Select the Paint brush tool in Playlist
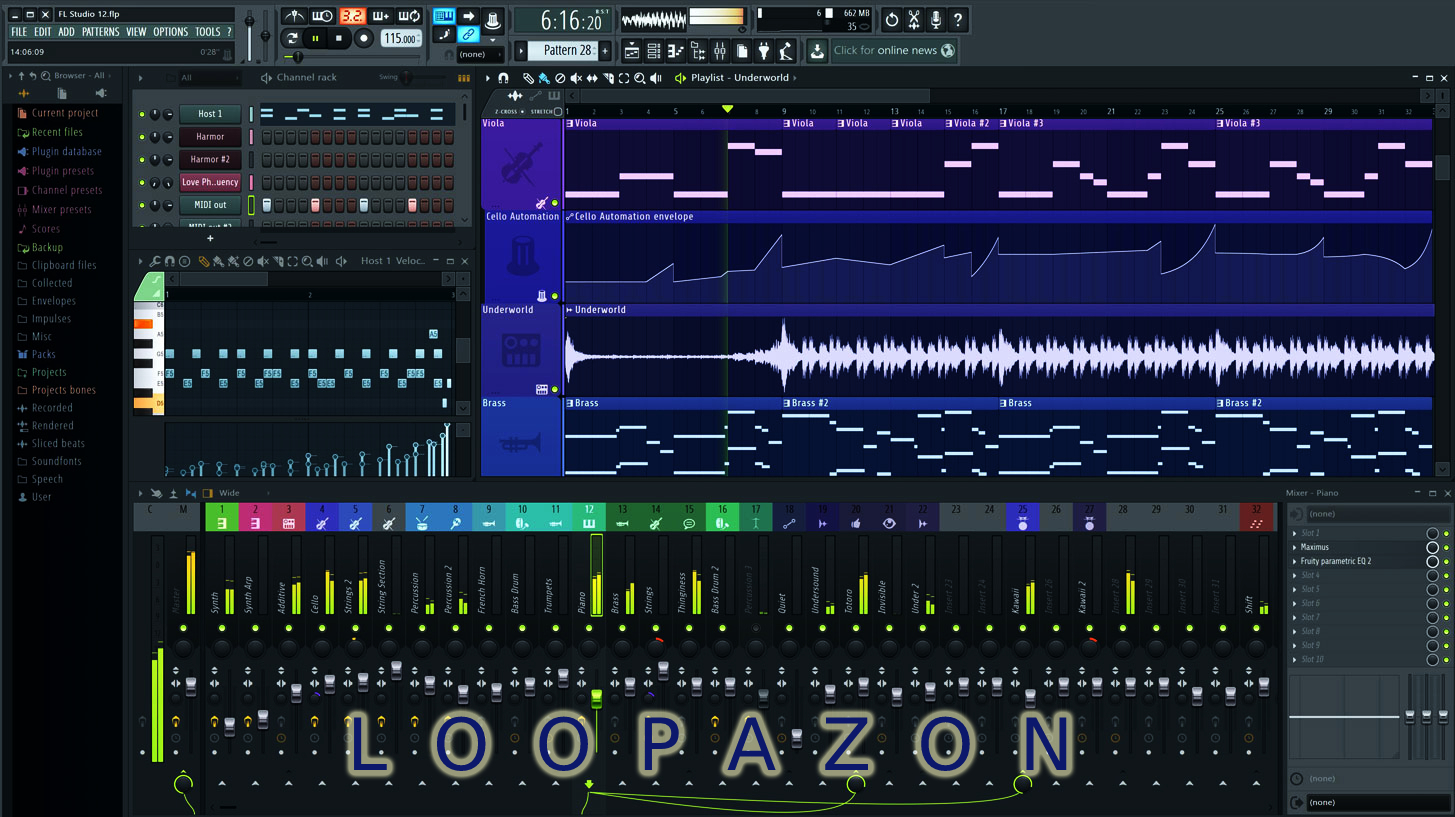 pos(544,78)
